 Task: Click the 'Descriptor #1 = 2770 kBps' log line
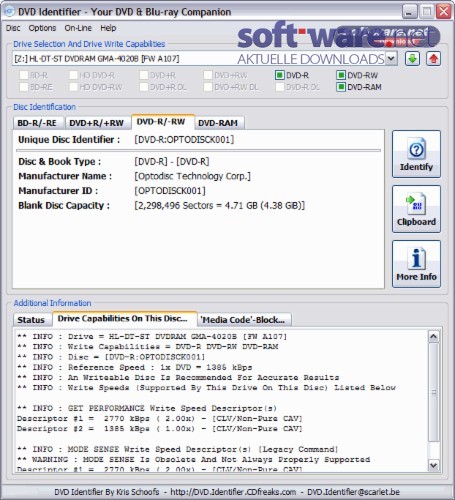[160, 418]
